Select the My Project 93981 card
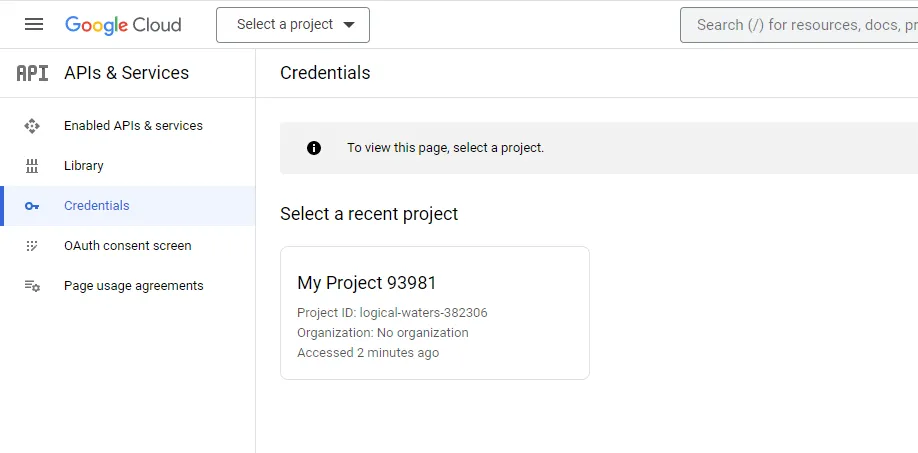The height and width of the screenshot is (453, 918). 435,313
